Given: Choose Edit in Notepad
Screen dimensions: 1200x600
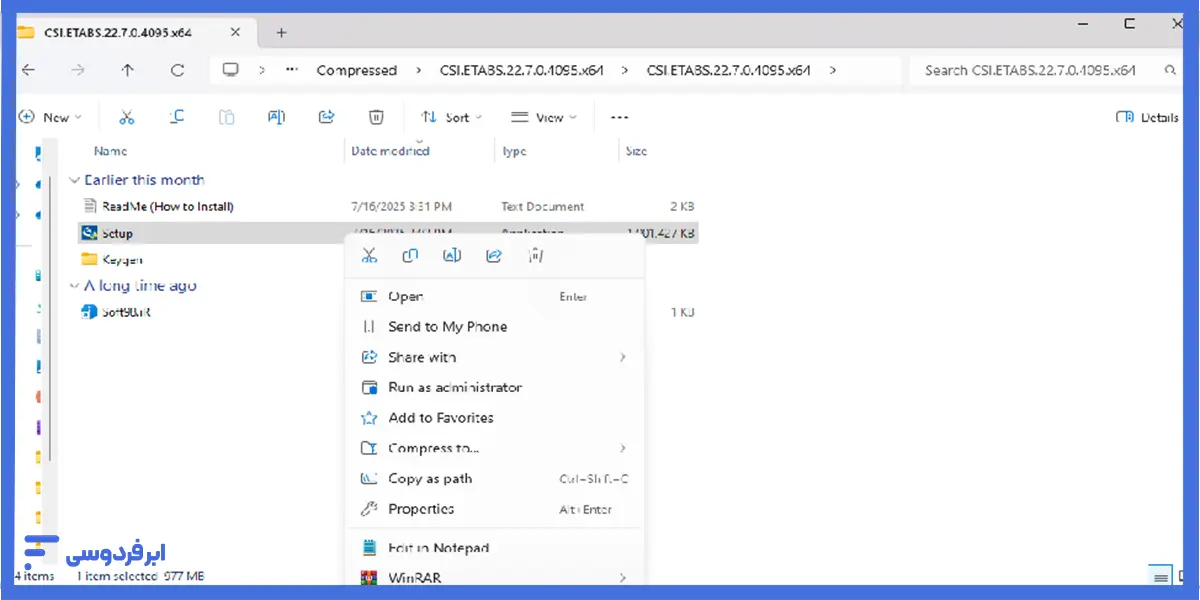Looking at the screenshot, I should 495,548.
